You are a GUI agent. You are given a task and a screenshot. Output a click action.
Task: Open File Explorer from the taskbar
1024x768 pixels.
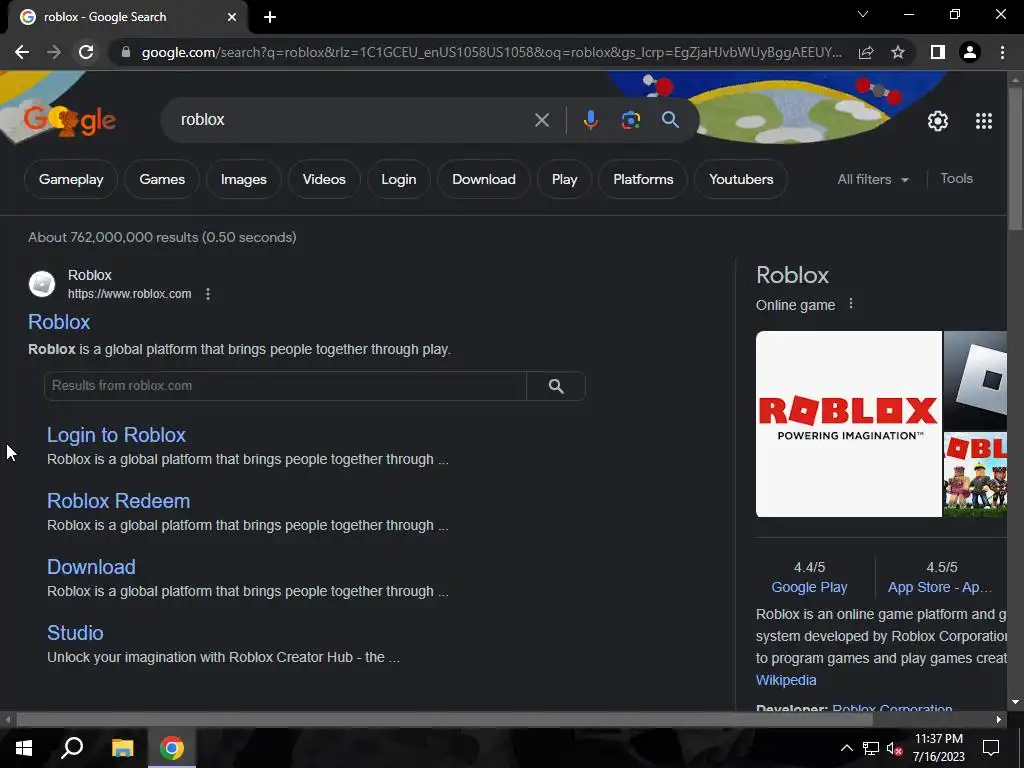pos(122,748)
